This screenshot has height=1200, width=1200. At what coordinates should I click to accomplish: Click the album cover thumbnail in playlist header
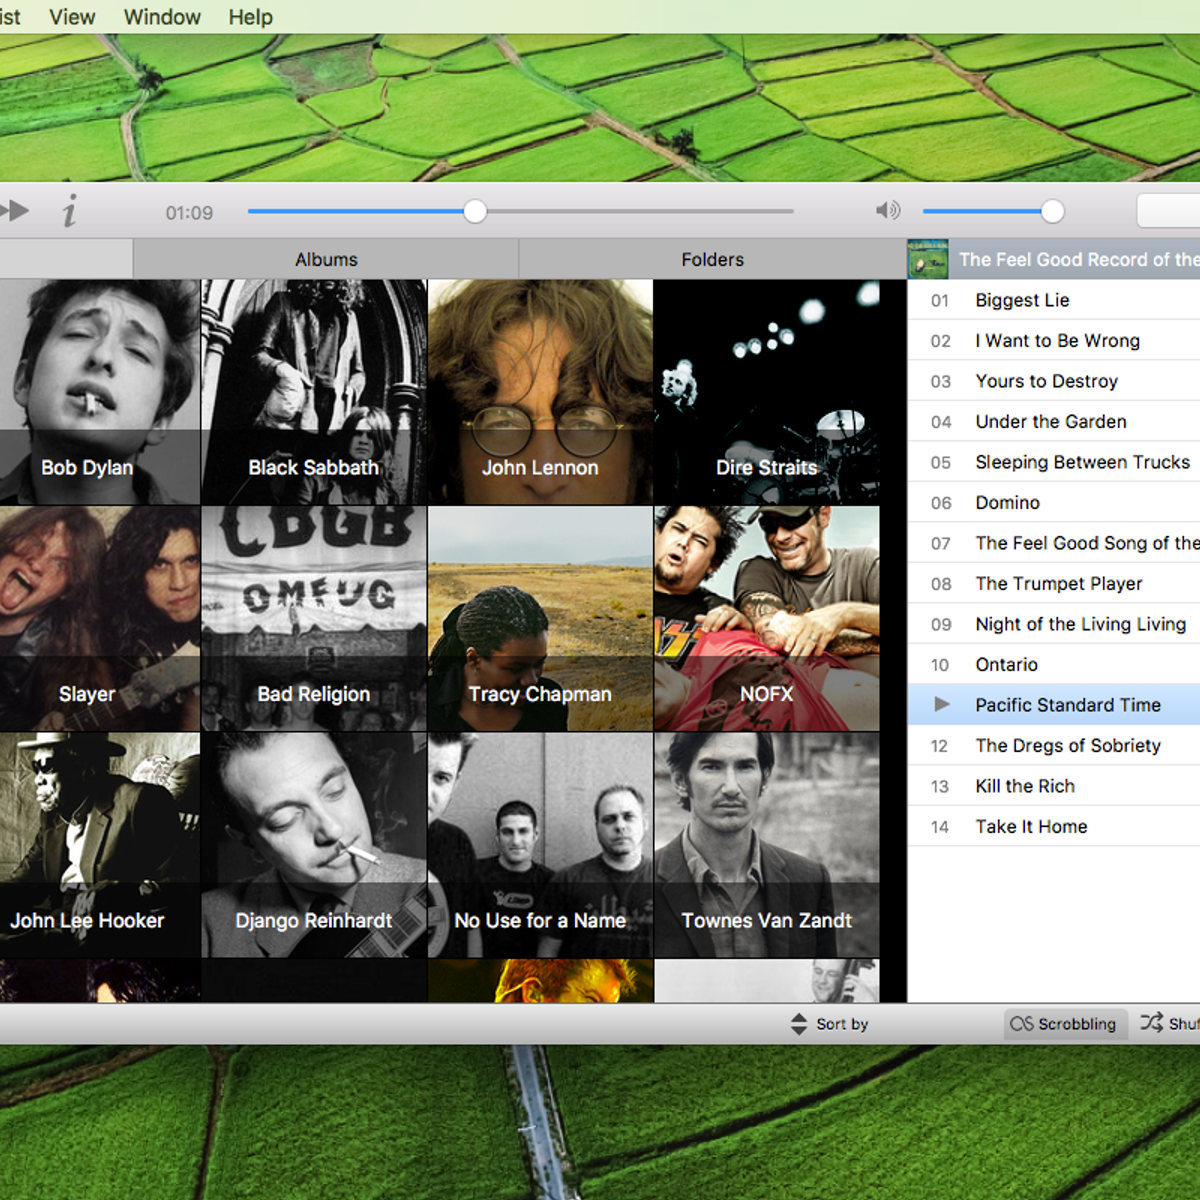pyautogui.click(x=928, y=259)
